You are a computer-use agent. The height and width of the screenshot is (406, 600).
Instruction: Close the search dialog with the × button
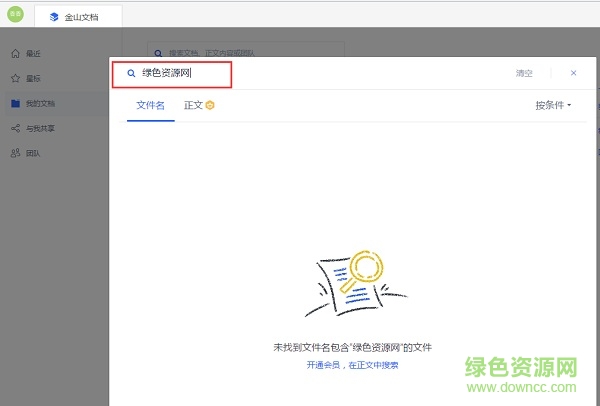(x=573, y=73)
